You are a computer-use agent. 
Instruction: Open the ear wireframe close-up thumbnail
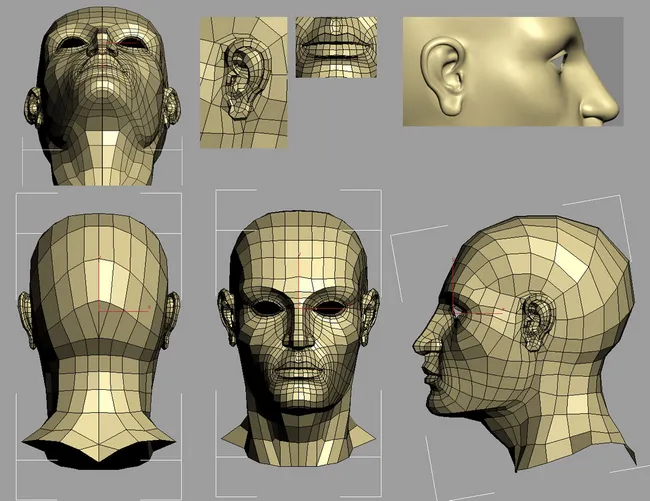pyautogui.click(x=244, y=82)
